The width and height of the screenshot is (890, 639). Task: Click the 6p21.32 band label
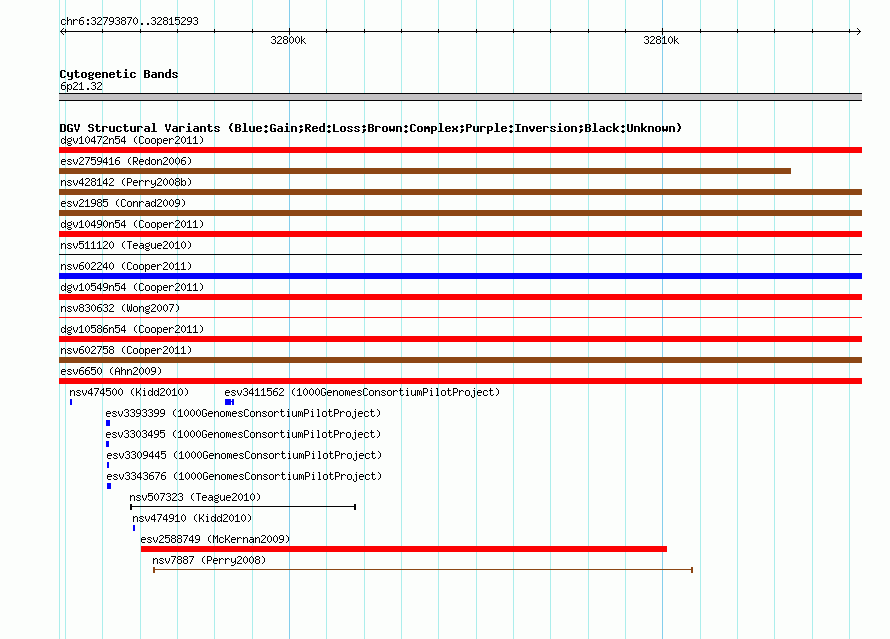coord(81,86)
